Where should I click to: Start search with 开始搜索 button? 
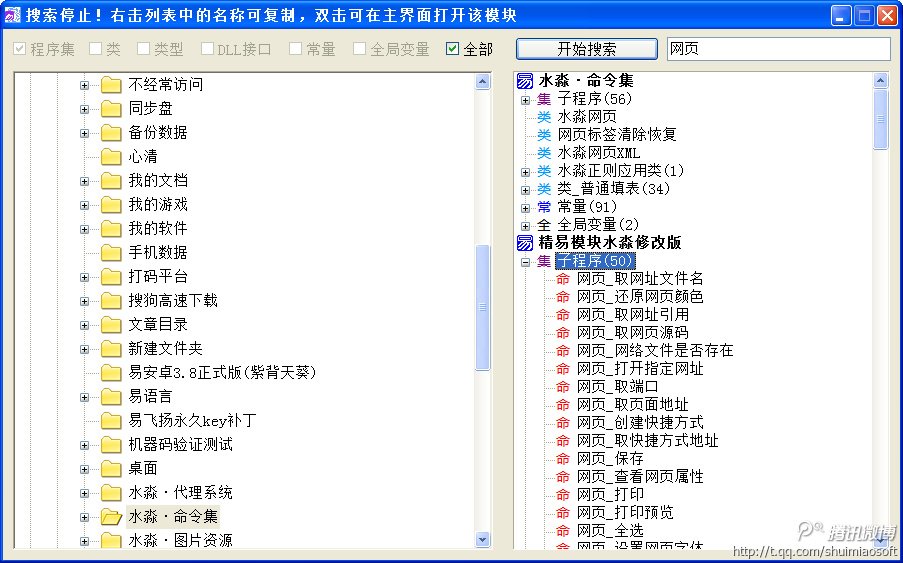(x=587, y=49)
